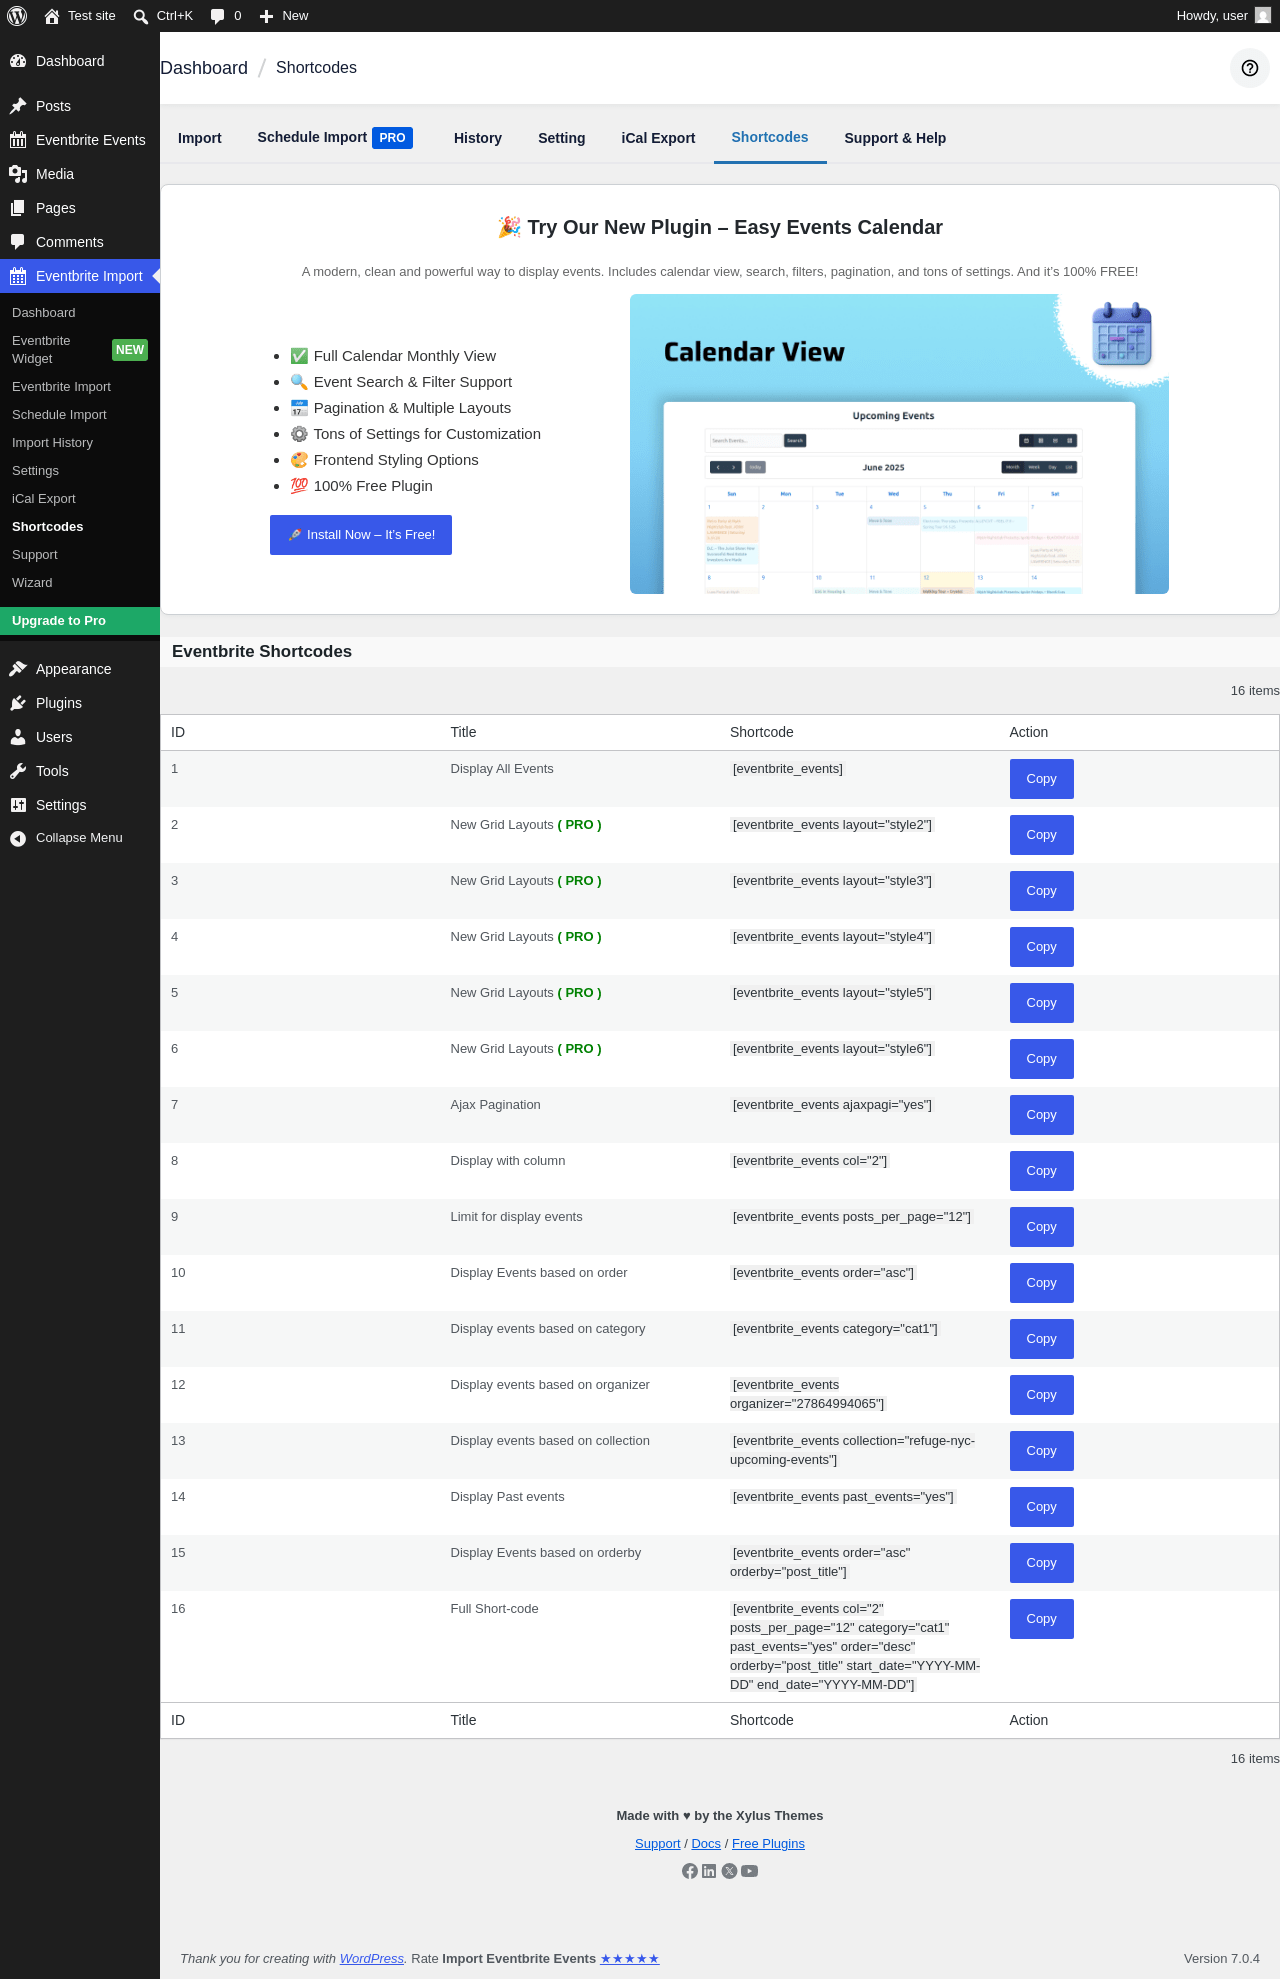Copy the Limit for display events shortcode
The width and height of the screenshot is (1280, 1979).
pos(1041,1227)
